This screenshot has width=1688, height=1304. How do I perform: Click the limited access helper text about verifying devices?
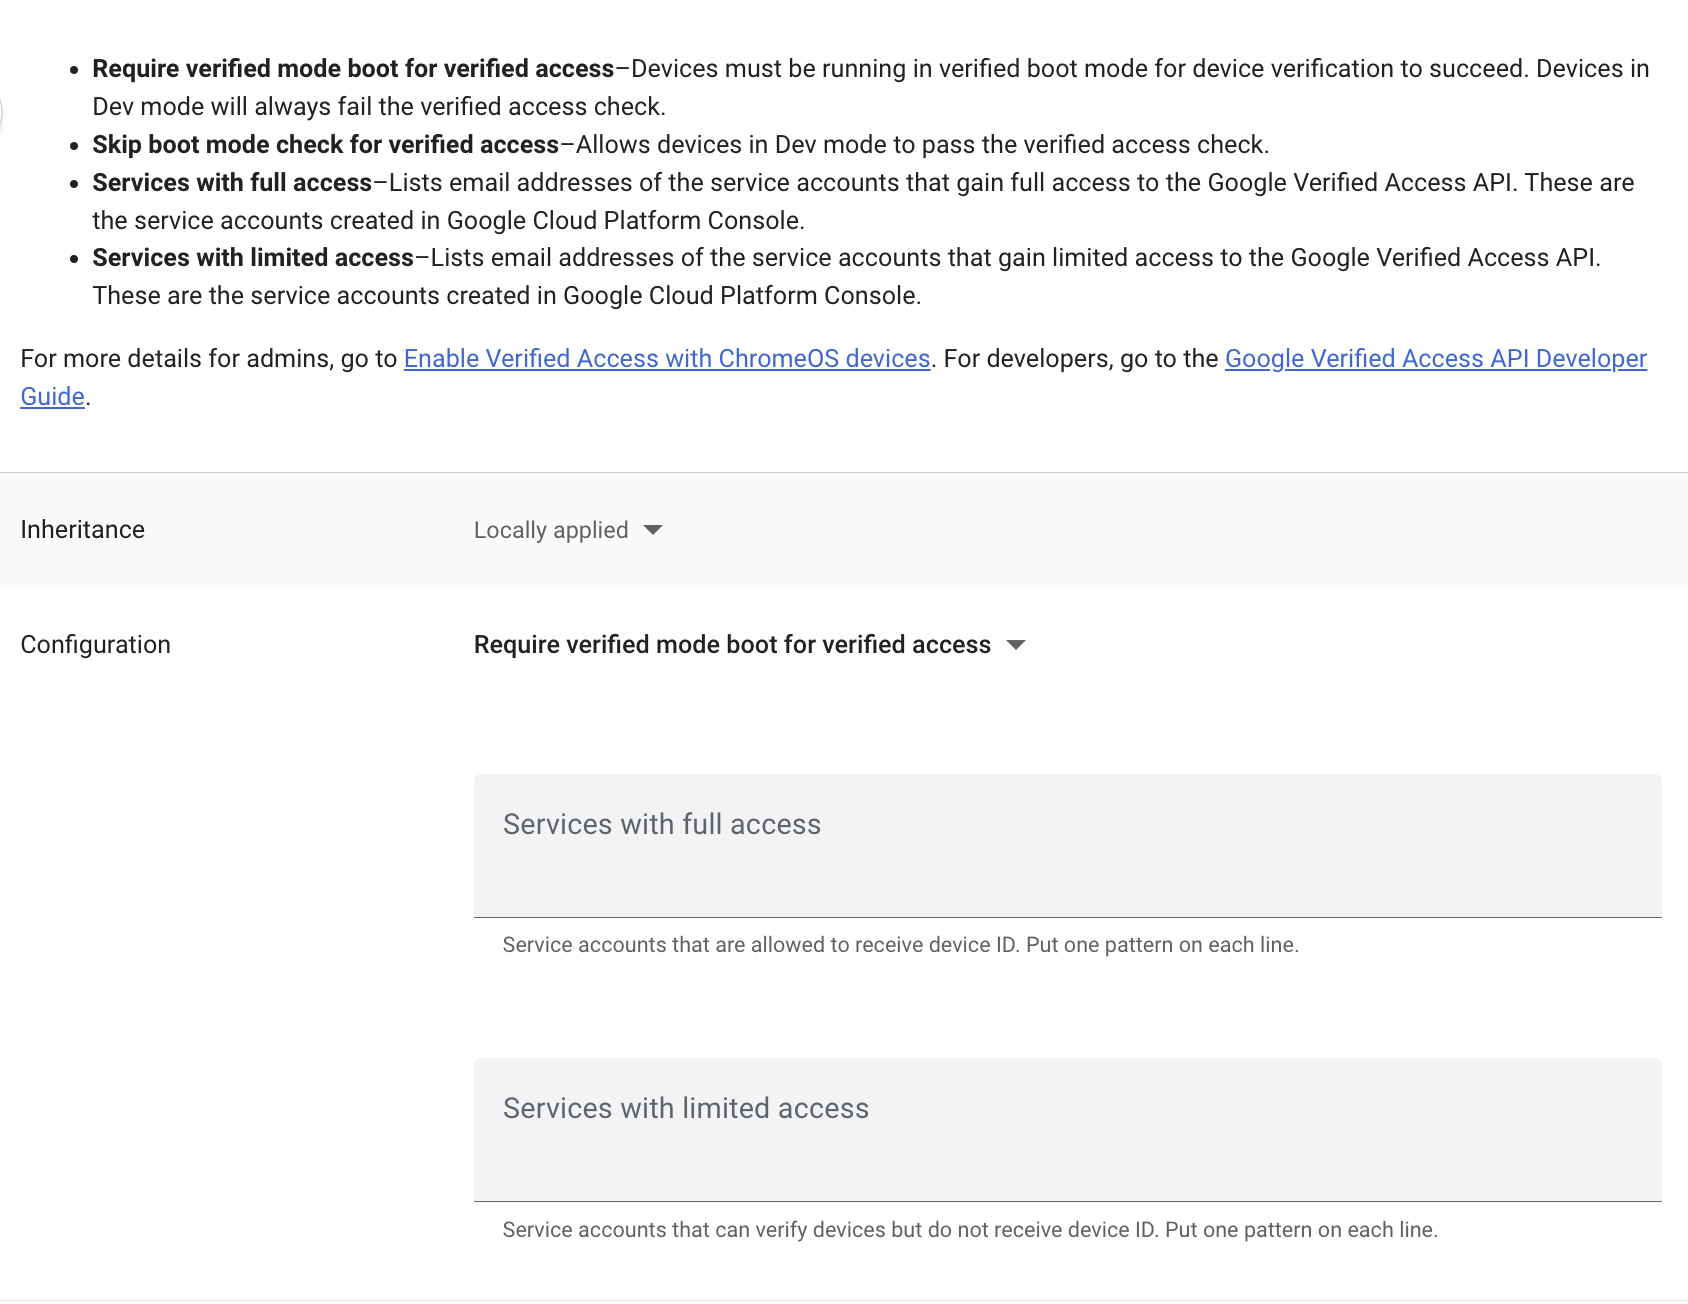coord(971,1230)
